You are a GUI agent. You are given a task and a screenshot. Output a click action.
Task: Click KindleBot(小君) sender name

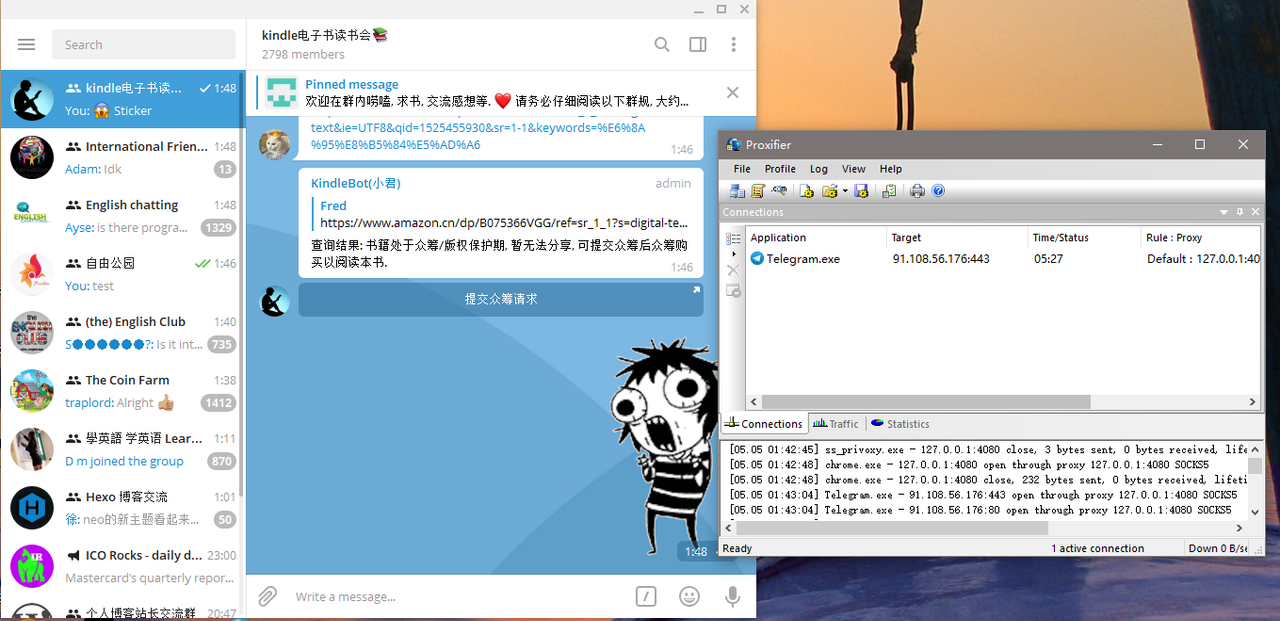coord(356,183)
